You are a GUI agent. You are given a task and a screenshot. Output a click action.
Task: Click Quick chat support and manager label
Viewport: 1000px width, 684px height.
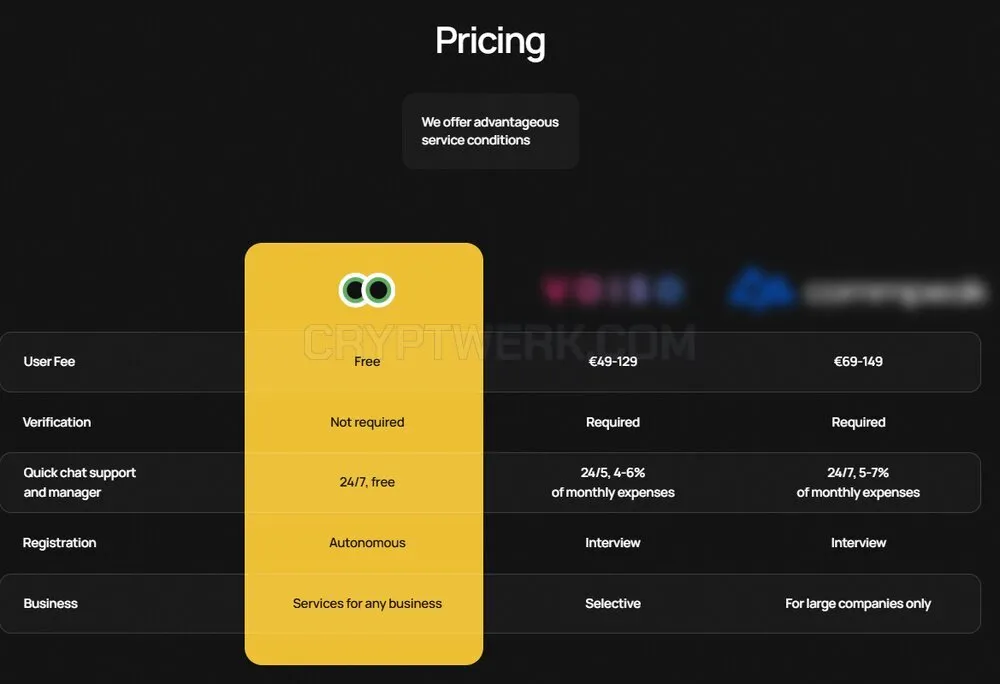click(80, 483)
